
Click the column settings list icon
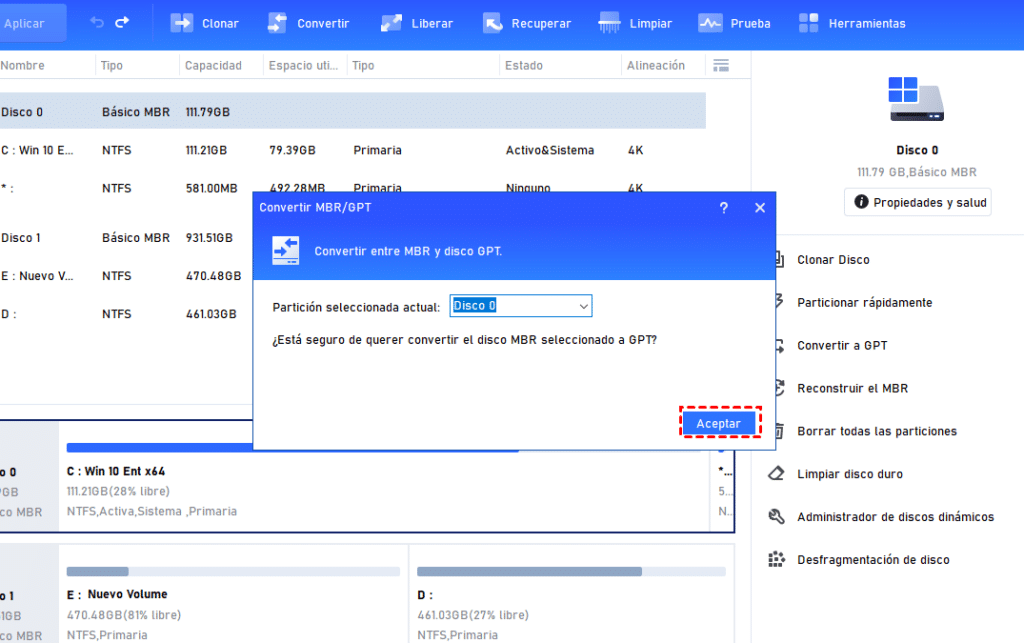[721, 65]
